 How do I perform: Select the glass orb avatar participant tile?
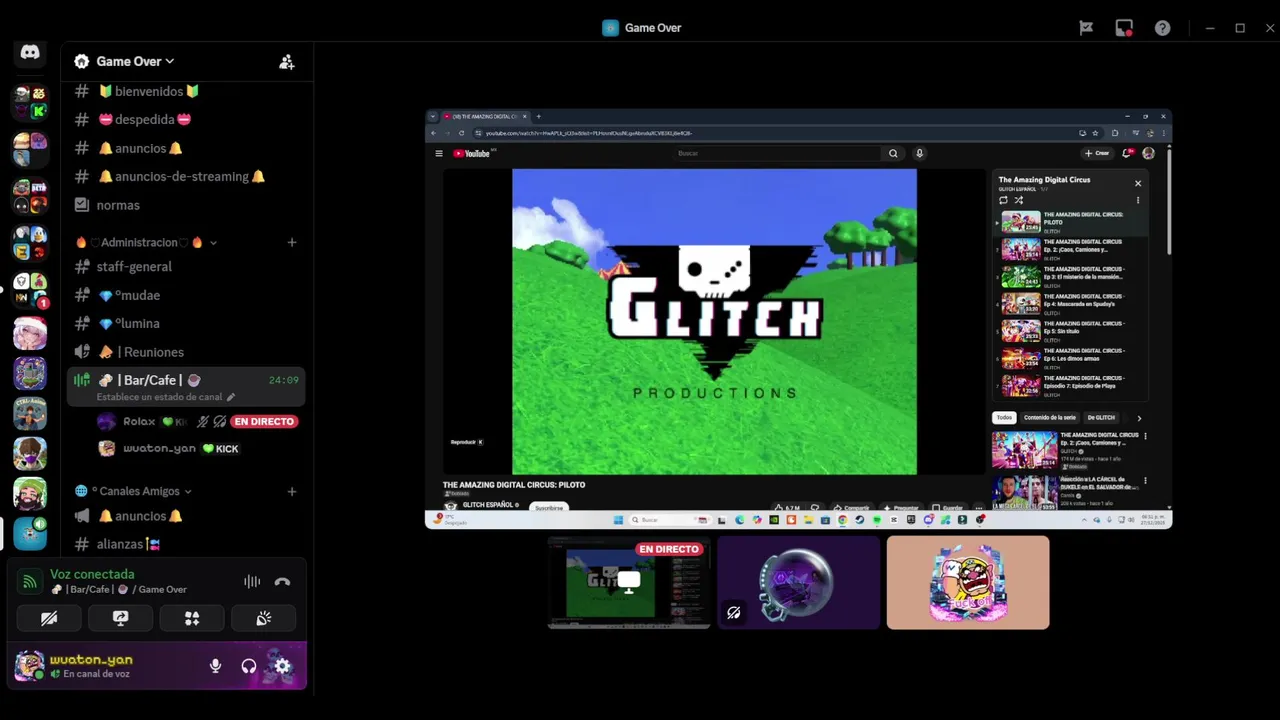click(x=798, y=582)
